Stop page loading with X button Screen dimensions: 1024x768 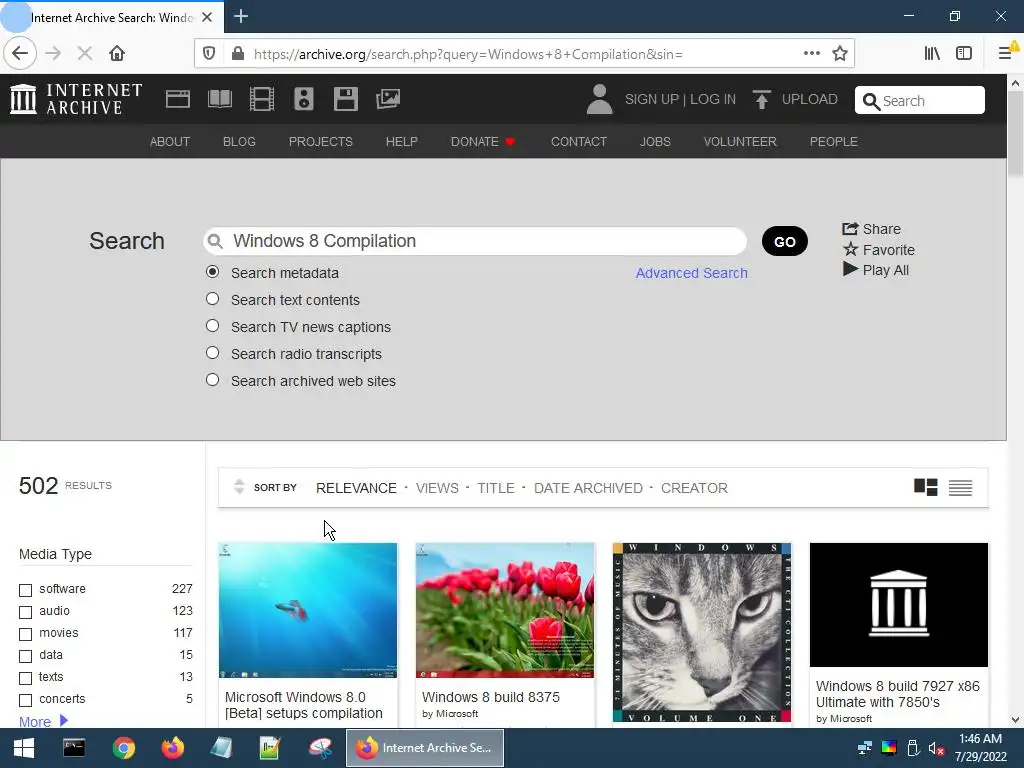(x=85, y=54)
